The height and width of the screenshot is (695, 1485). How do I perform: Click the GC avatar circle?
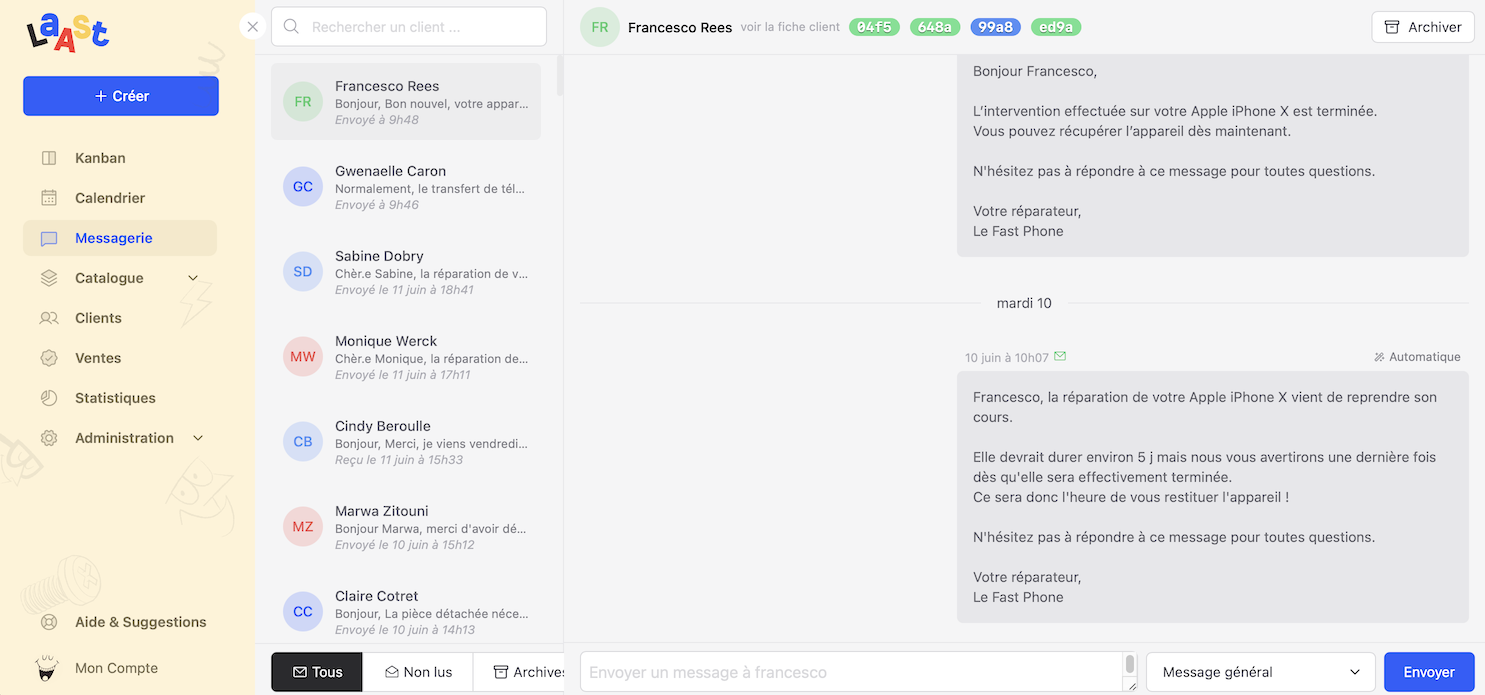click(x=303, y=187)
